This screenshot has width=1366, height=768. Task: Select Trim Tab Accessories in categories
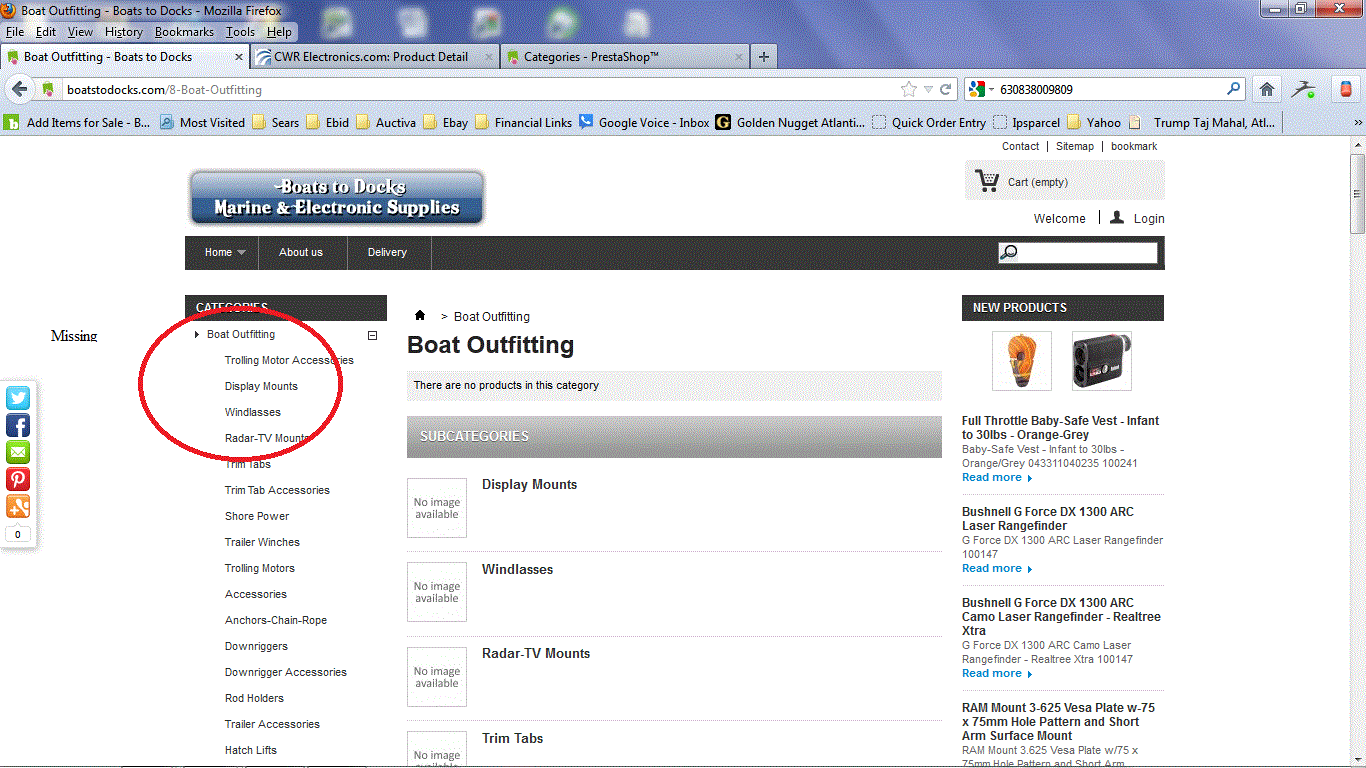277,490
